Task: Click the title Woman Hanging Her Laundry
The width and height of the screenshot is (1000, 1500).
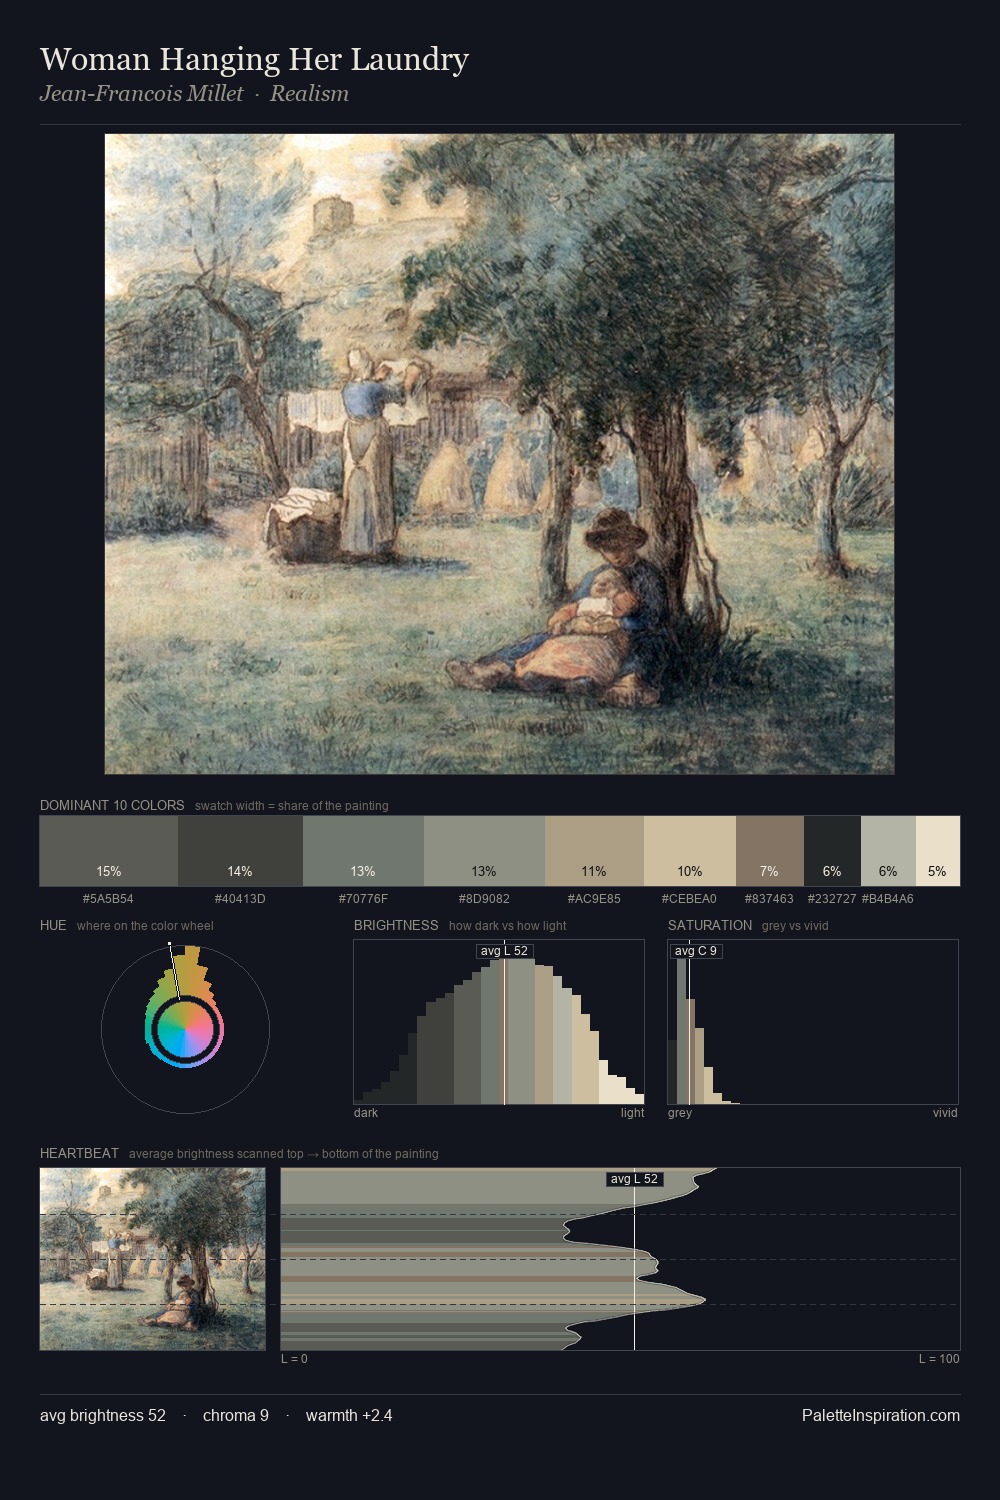Action: (x=254, y=60)
